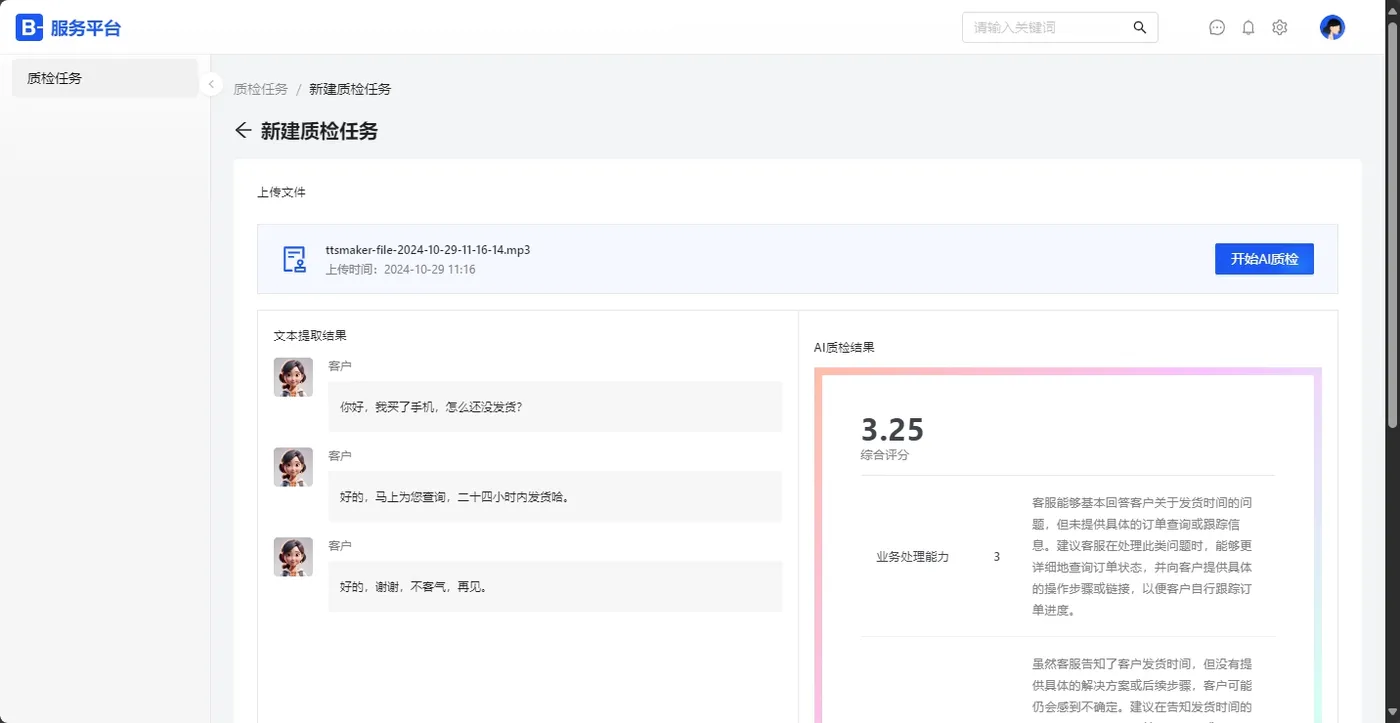Click the search magnifier icon

[1140, 28]
